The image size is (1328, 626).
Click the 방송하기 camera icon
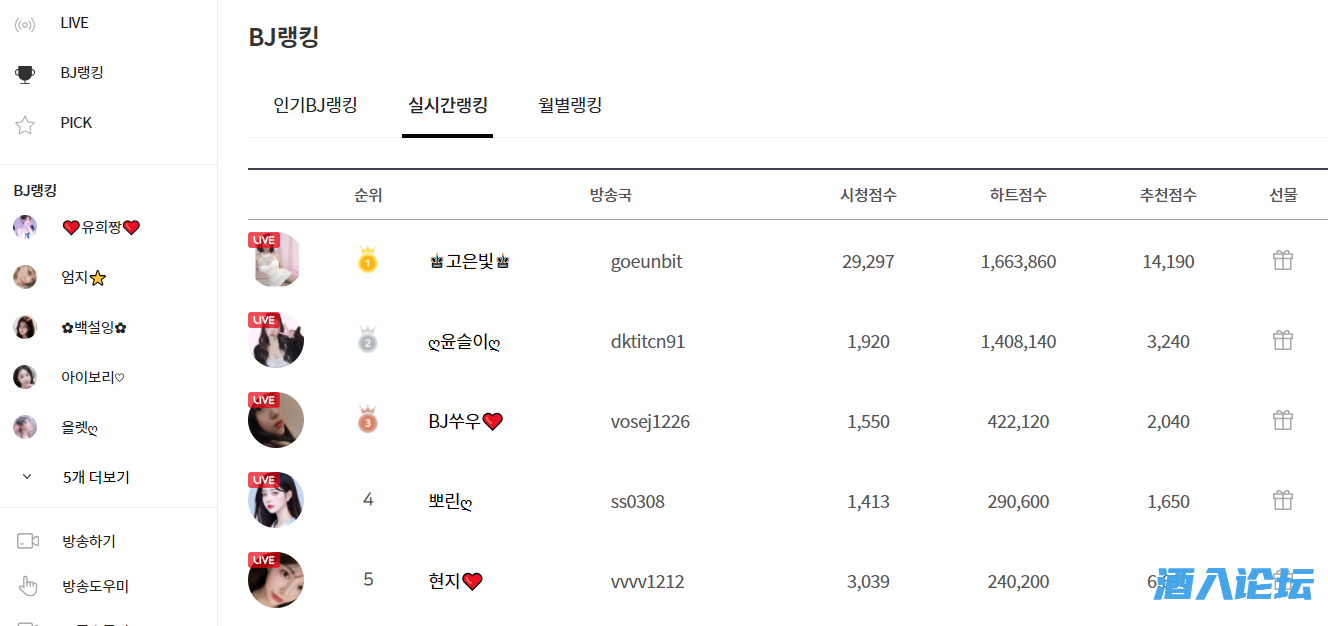coord(28,542)
